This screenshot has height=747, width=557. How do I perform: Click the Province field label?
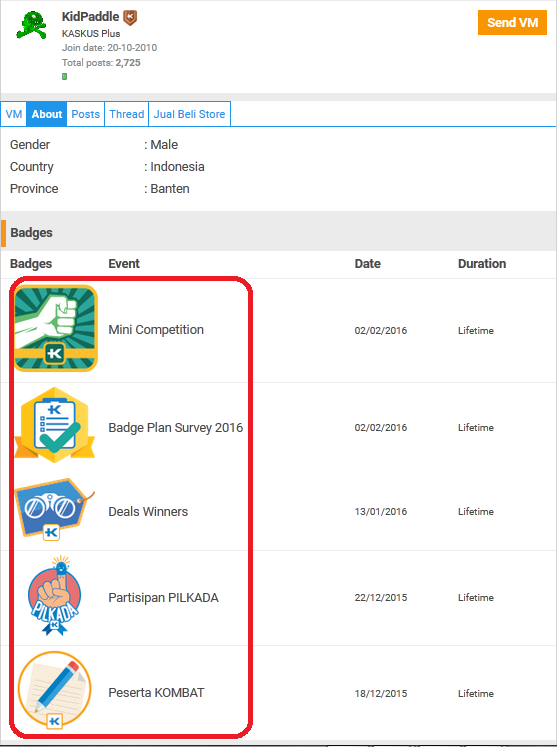tap(34, 189)
